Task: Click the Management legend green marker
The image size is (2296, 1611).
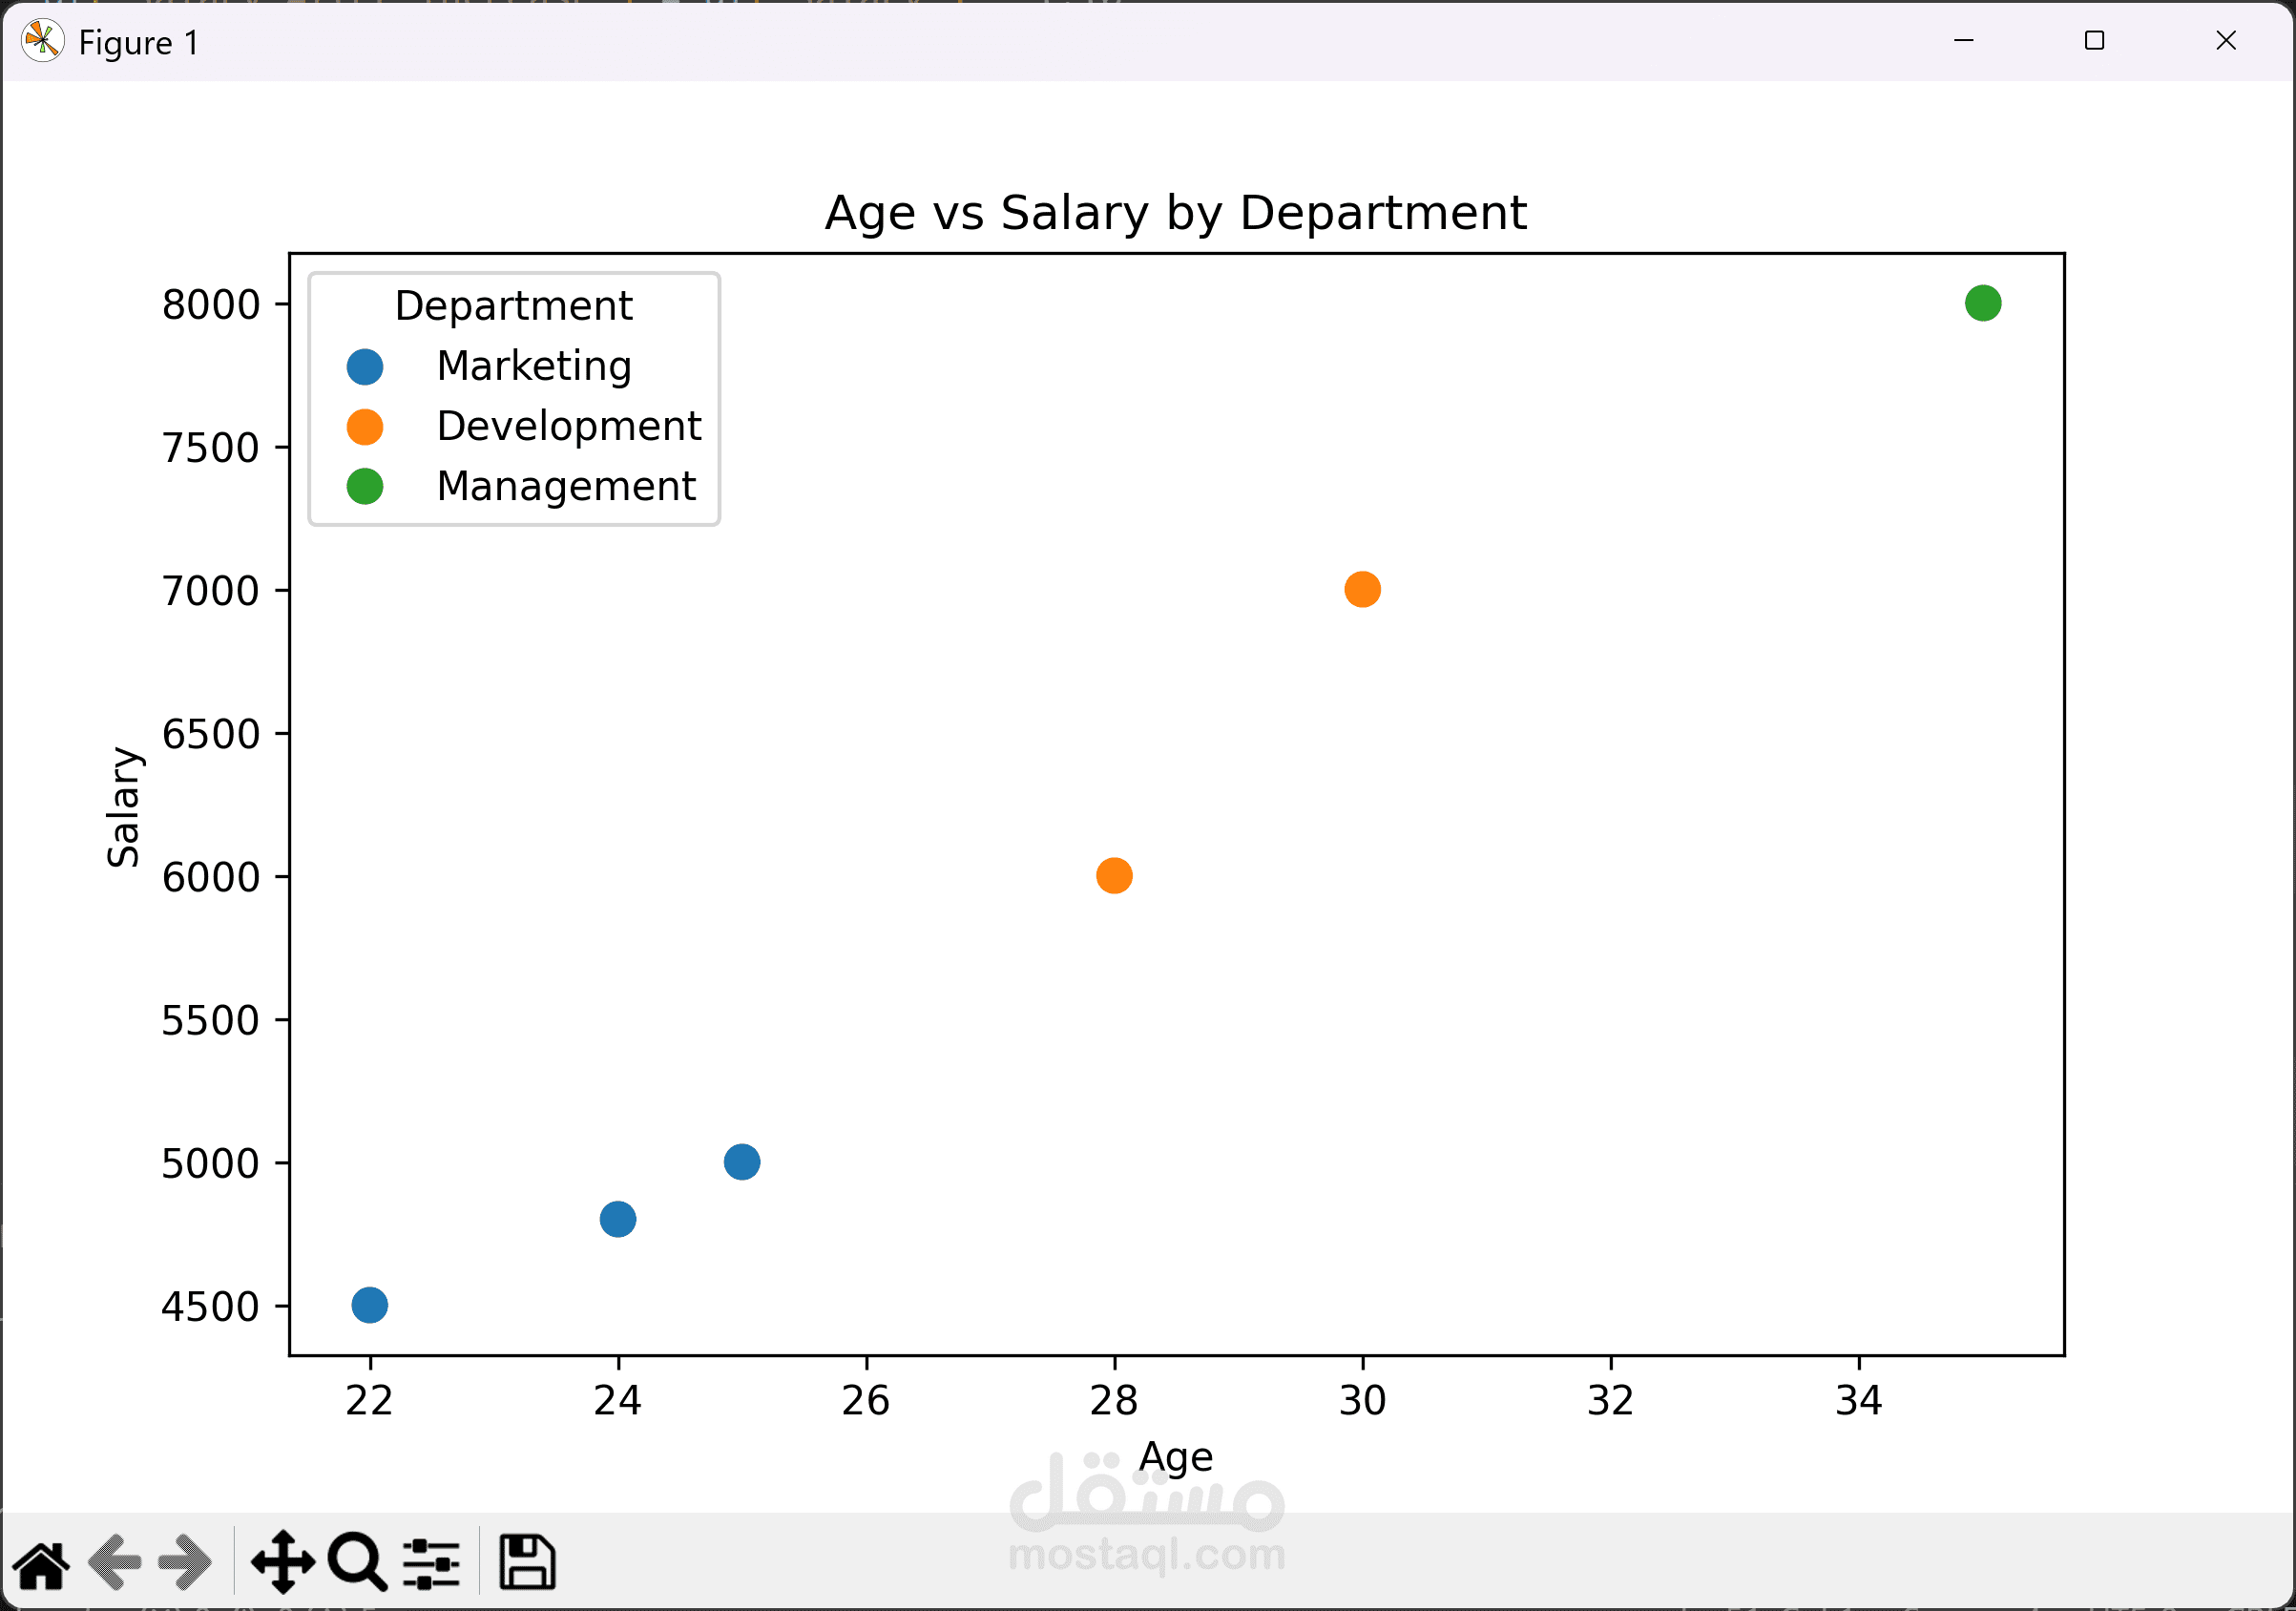Action: (365, 487)
